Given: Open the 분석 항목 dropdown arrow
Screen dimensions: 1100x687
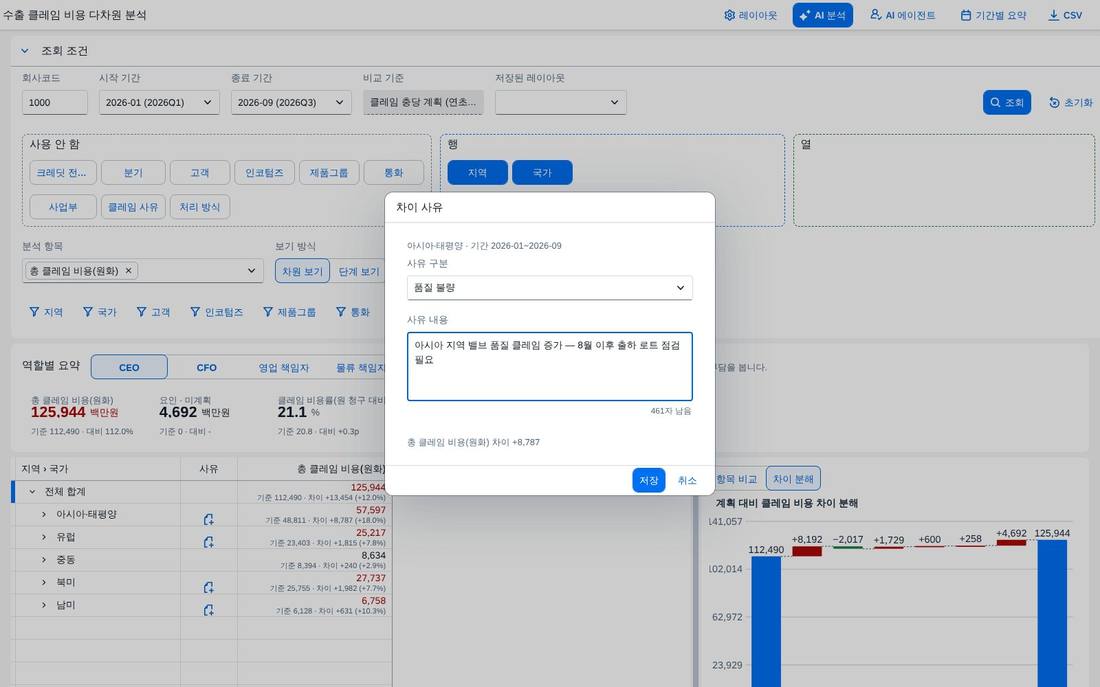Looking at the screenshot, I should (251, 271).
